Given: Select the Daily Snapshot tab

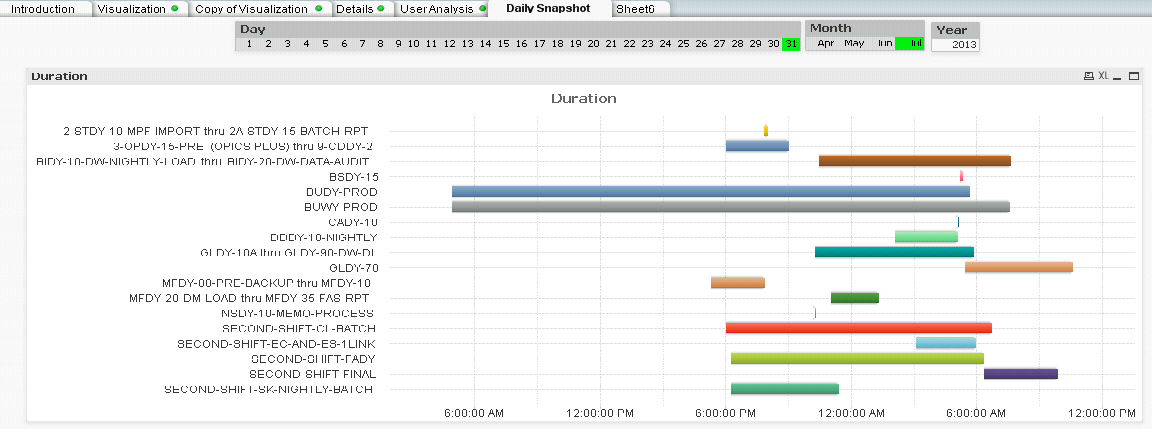Looking at the screenshot, I should 549,9.
